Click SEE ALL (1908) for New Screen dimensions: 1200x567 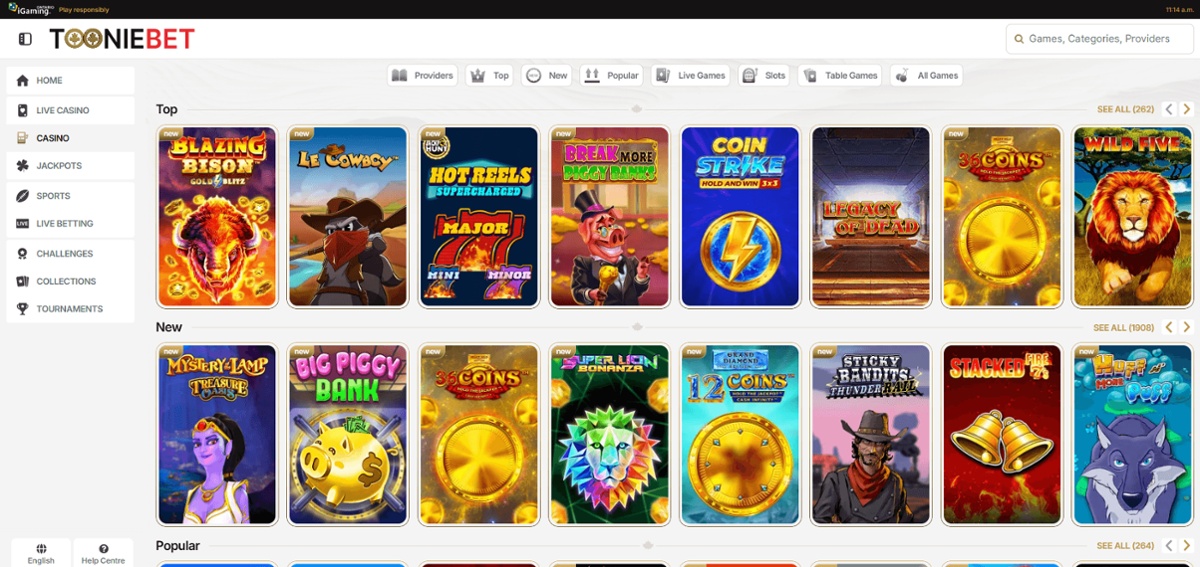(x=1124, y=328)
